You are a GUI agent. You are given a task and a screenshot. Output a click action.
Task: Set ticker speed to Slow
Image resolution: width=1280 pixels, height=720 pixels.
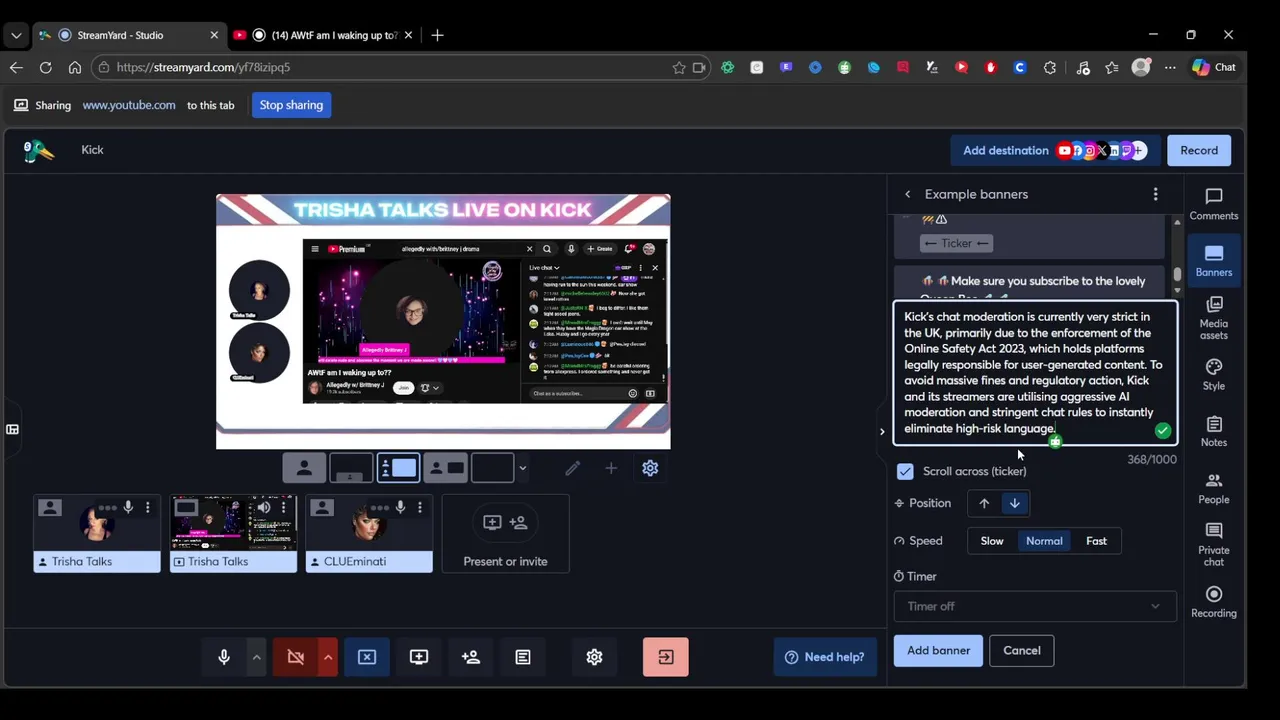click(992, 541)
